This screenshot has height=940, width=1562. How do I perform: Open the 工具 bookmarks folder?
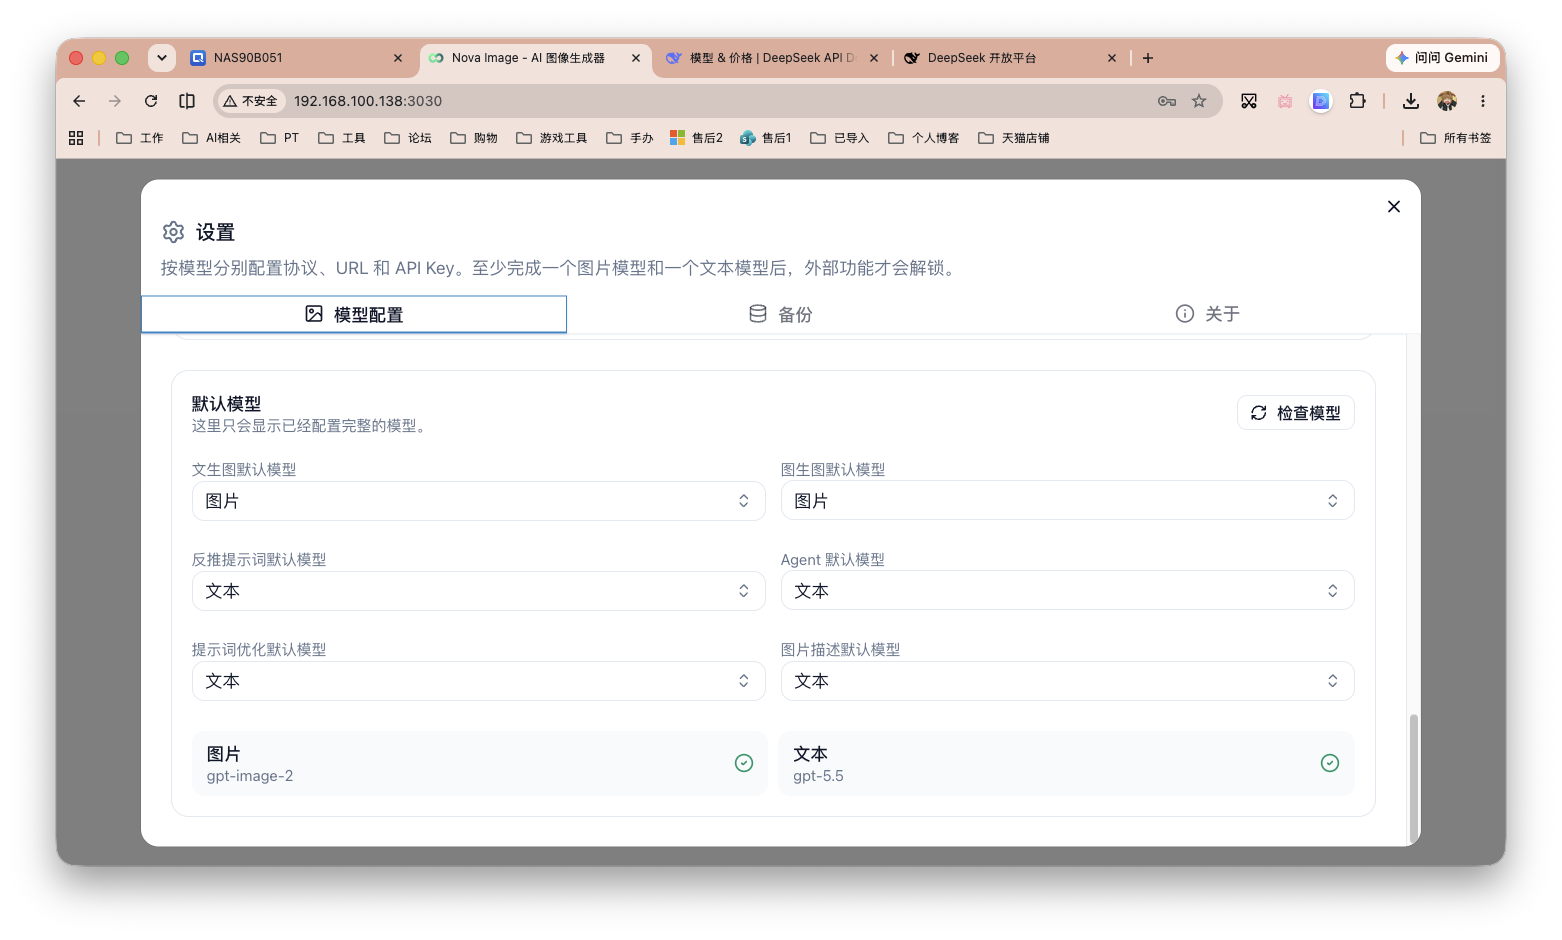342,138
